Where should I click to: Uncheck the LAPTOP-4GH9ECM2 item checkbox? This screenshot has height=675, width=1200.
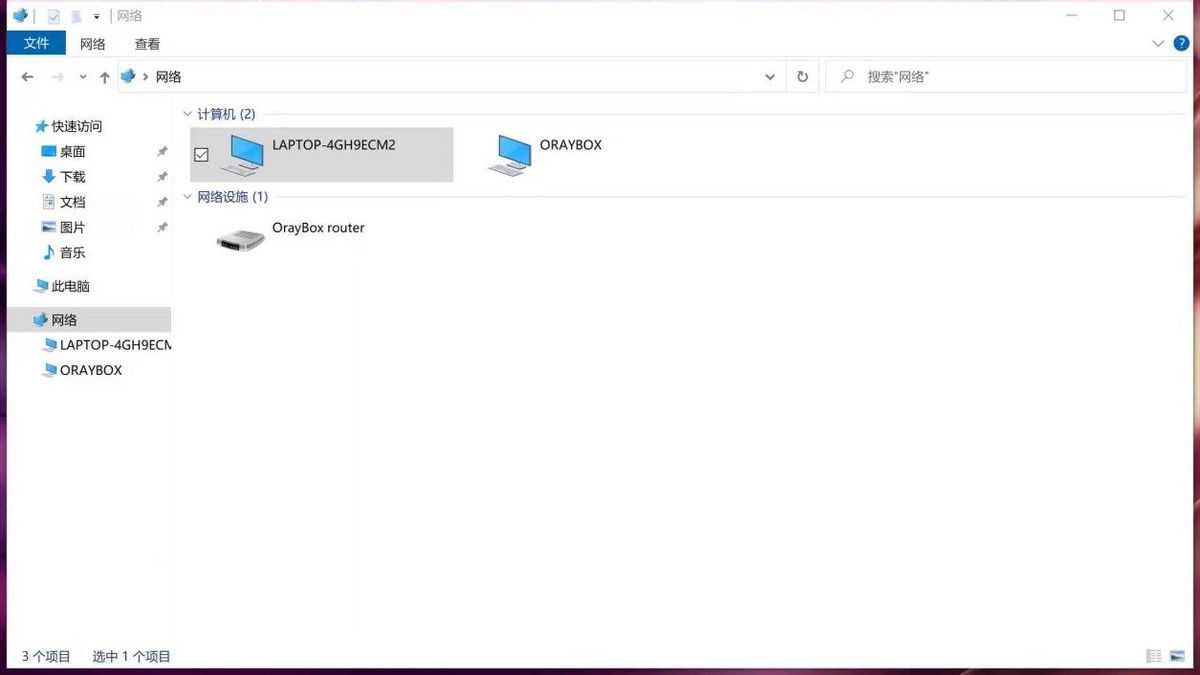coord(201,154)
